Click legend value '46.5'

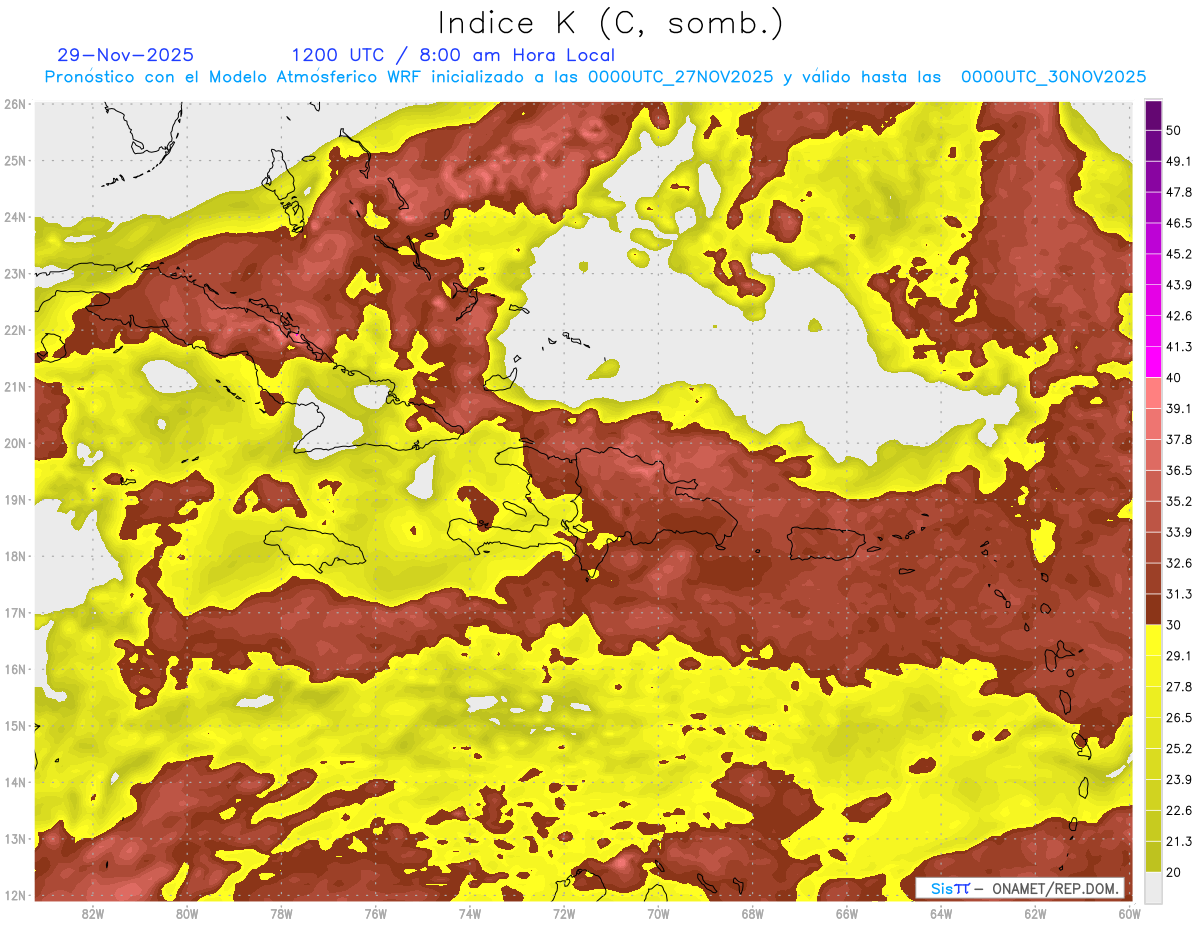[x=1178, y=223]
